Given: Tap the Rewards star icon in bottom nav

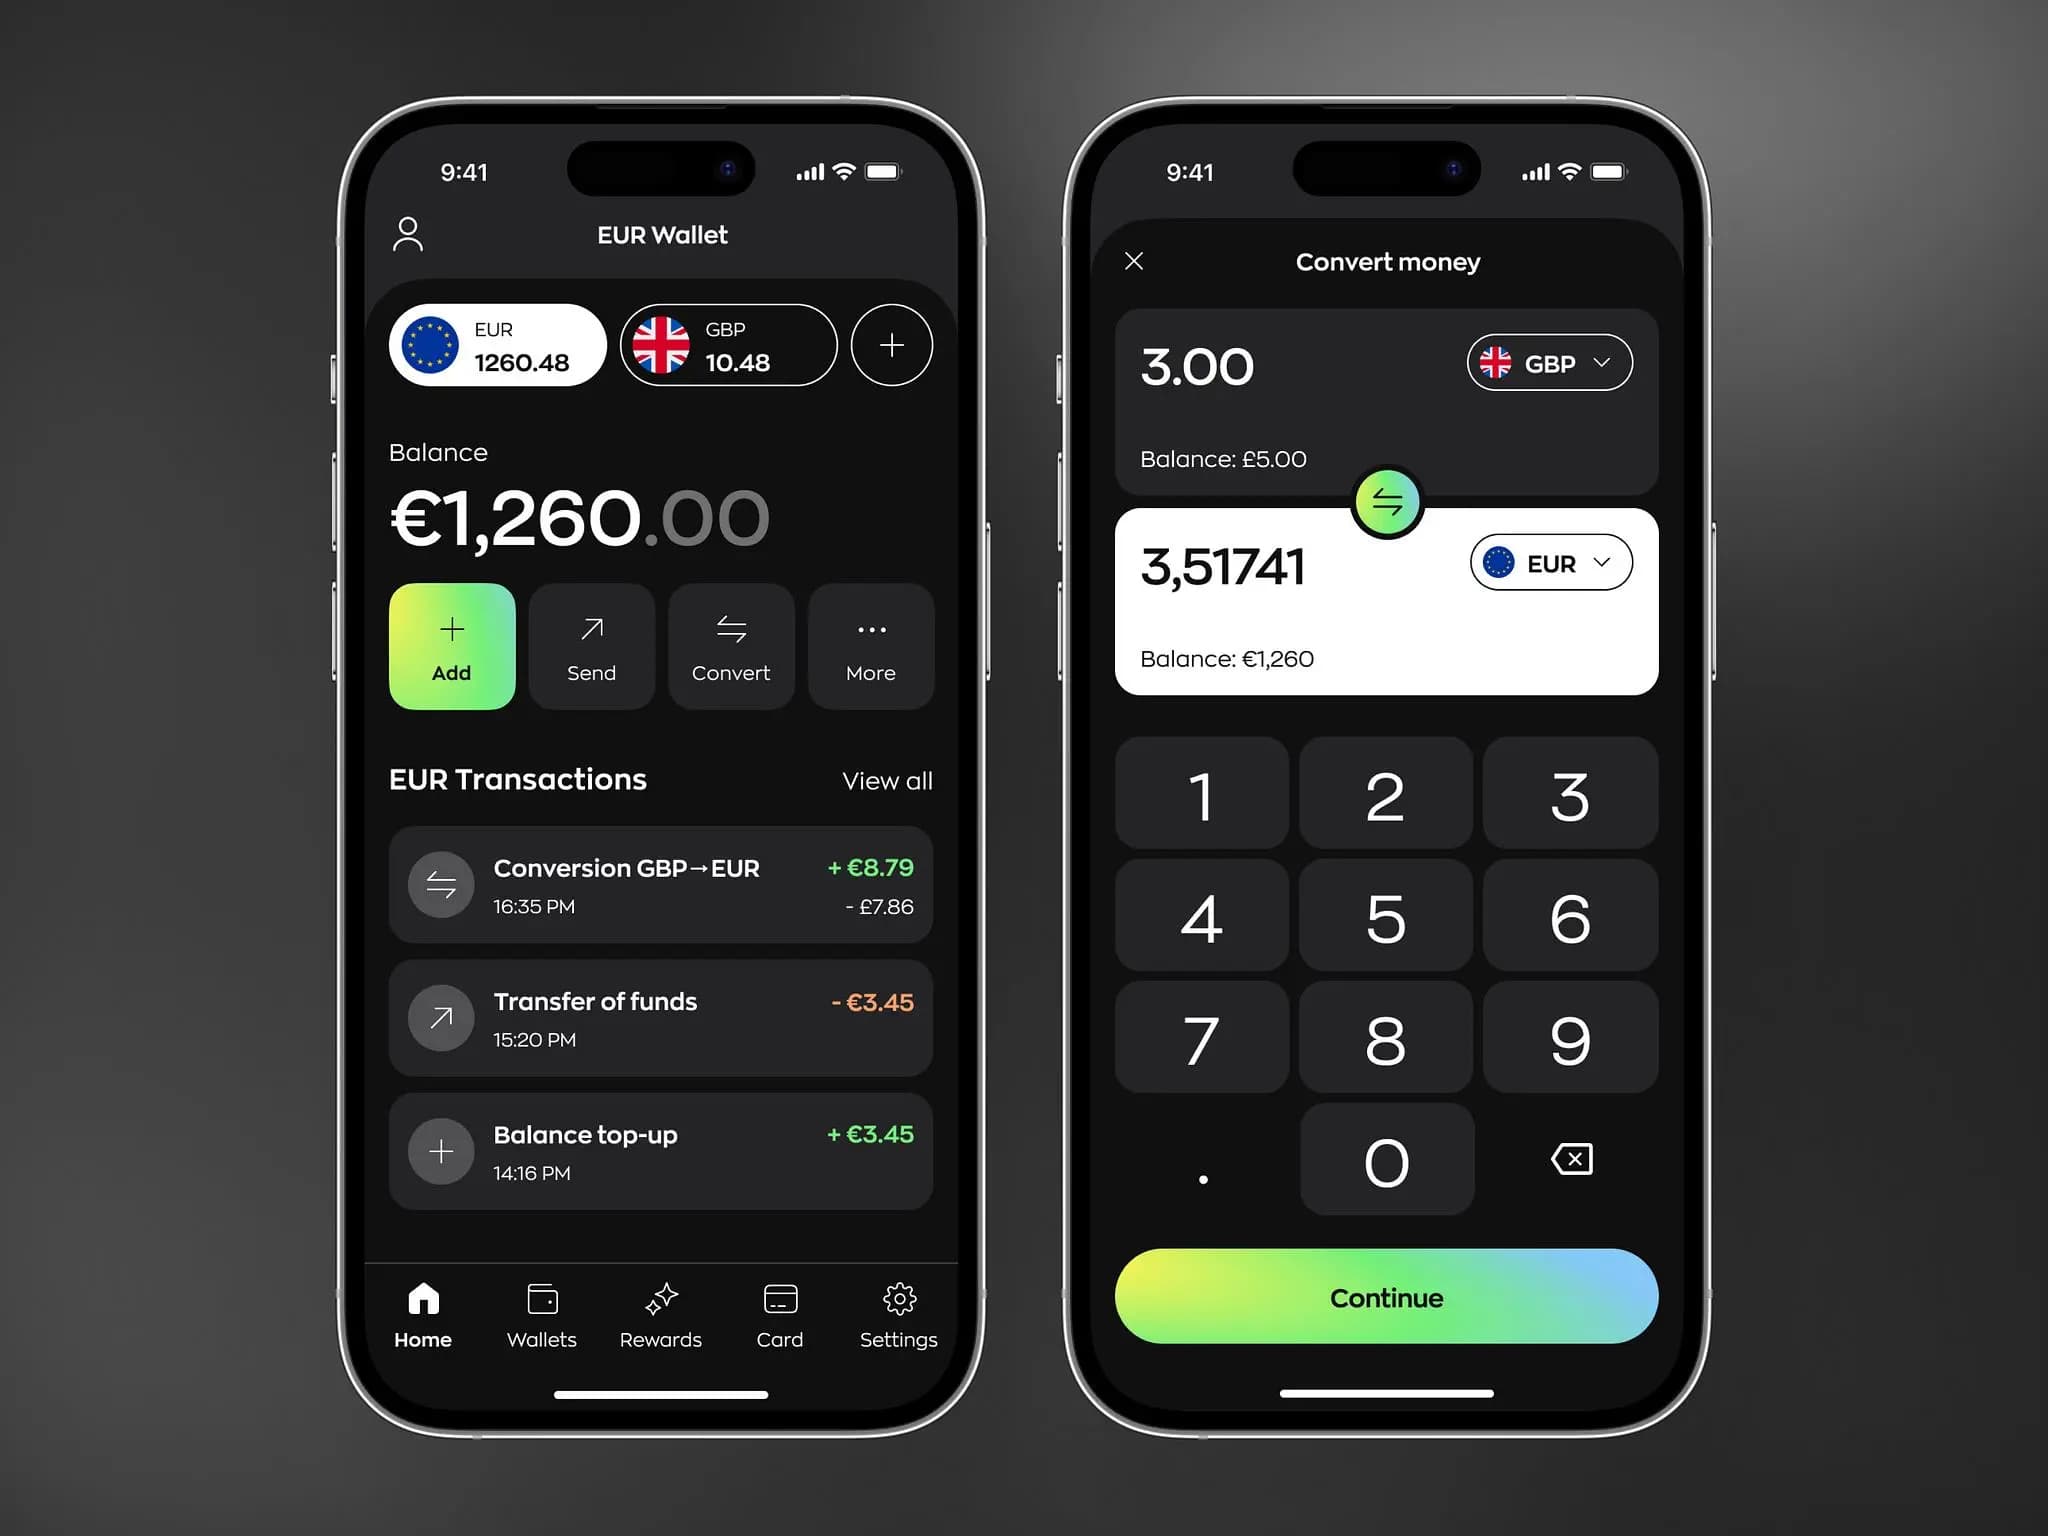Looking at the screenshot, I should (663, 1305).
